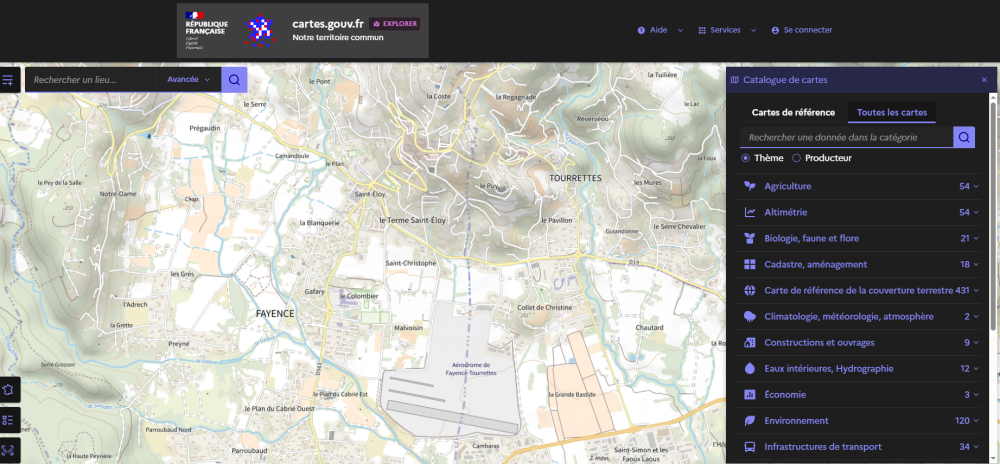Click the Environnement leaf icon
Viewport: 1000px width, 464px height.
750,421
